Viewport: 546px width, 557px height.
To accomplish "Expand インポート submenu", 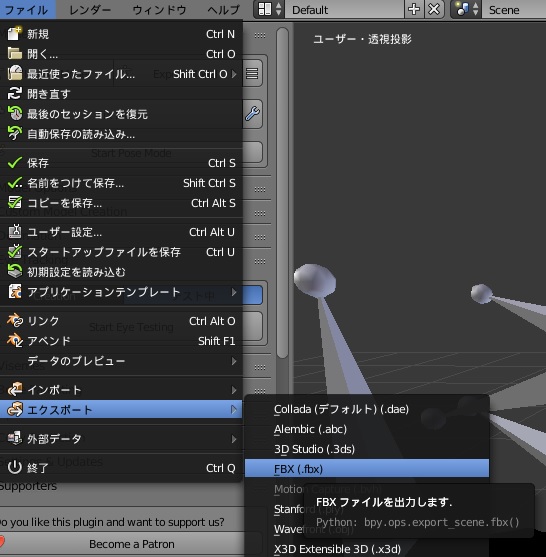I will coord(121,390).
